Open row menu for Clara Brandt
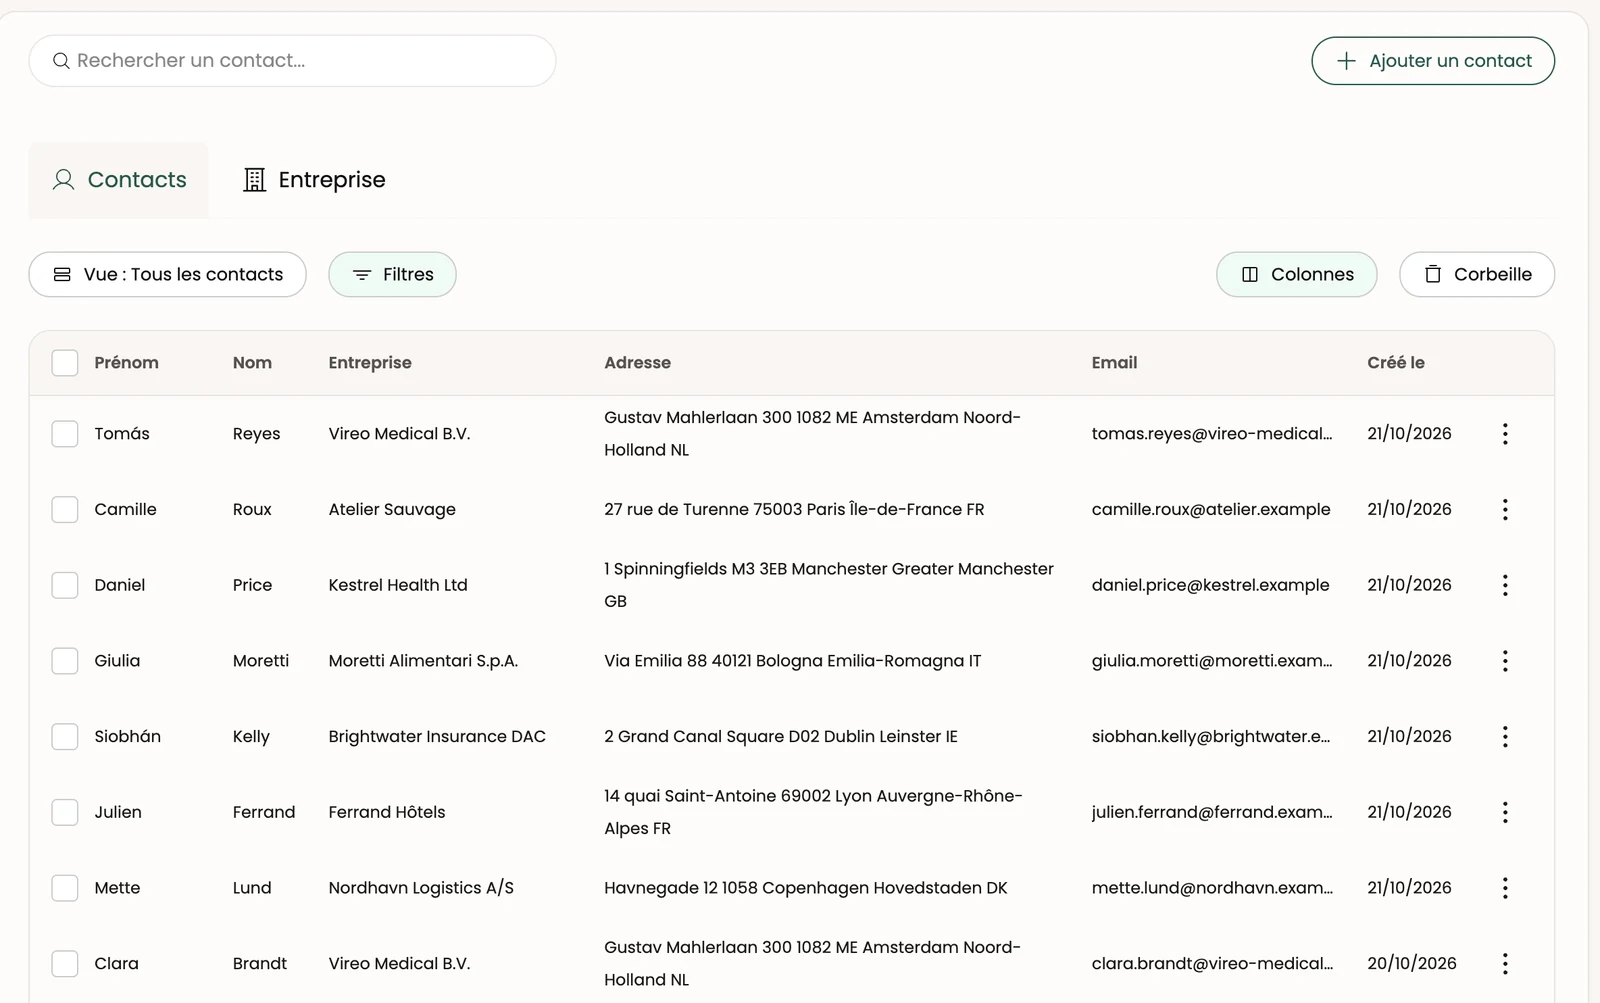Viewport: 1600px width, 1003px height. pos(1505,963)
